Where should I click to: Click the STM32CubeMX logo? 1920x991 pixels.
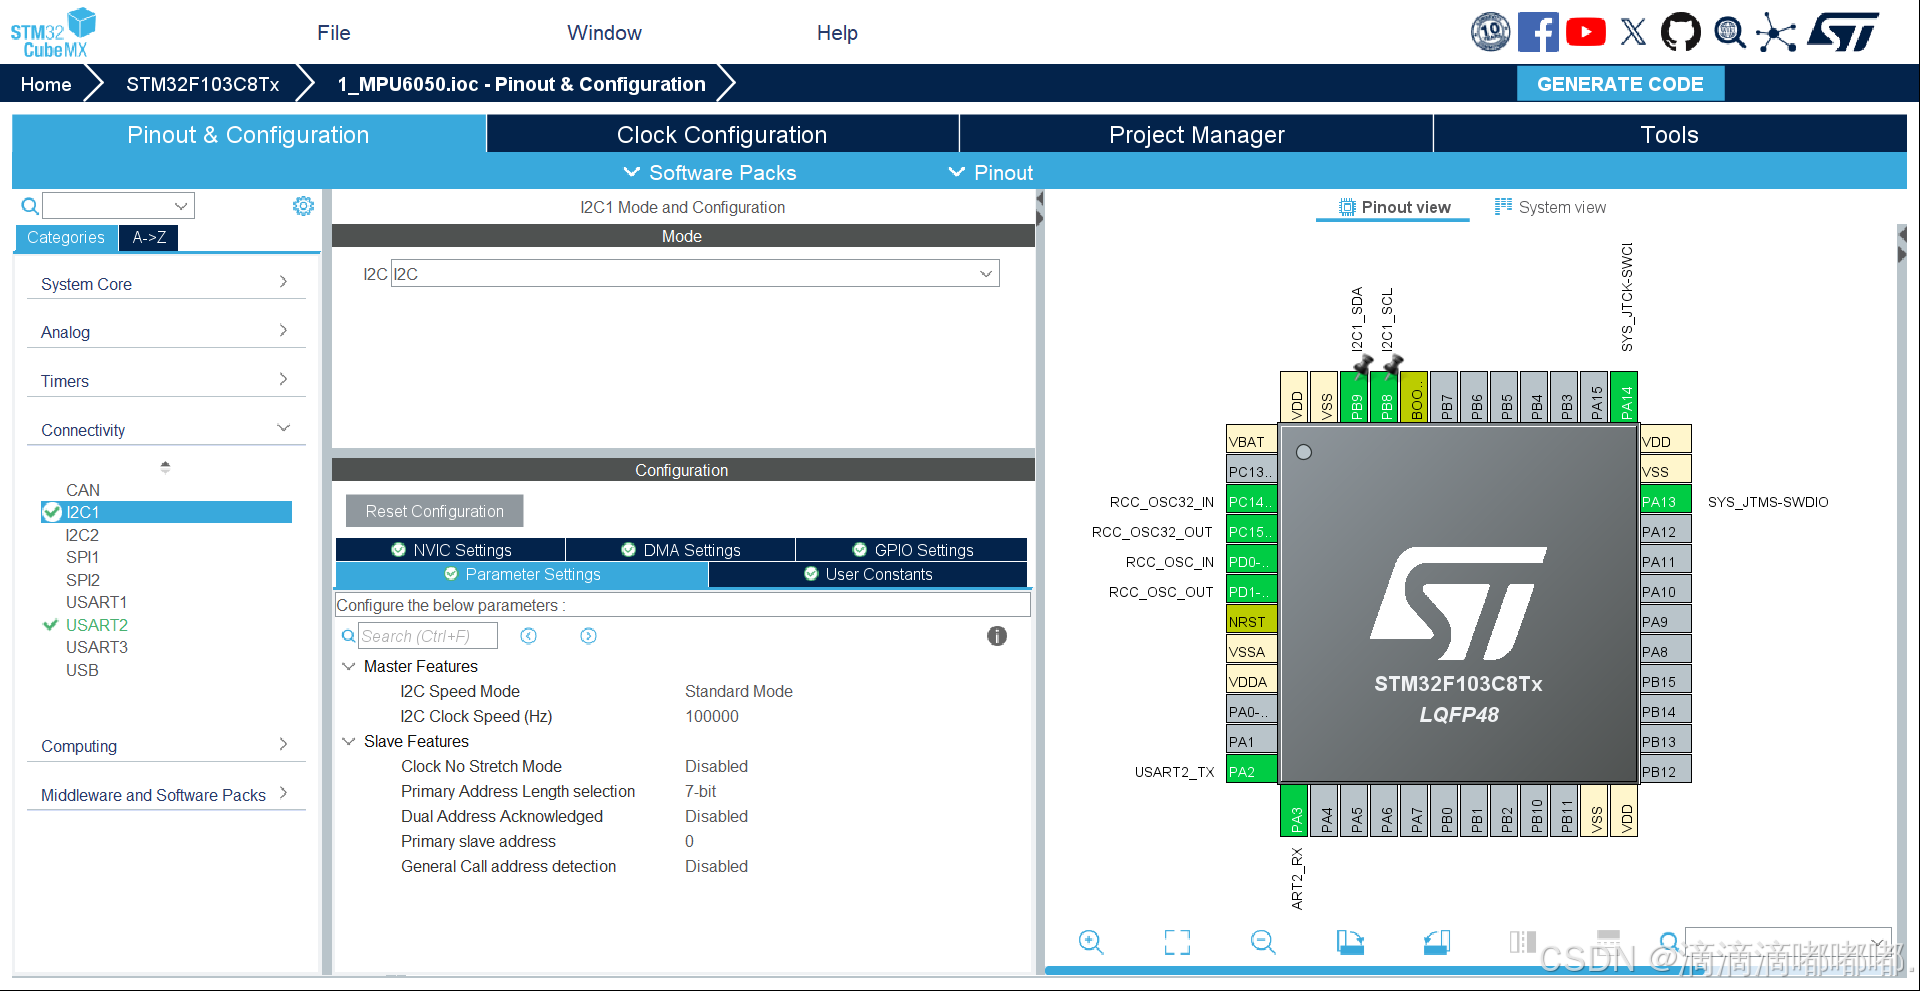[x=53, y=33]
